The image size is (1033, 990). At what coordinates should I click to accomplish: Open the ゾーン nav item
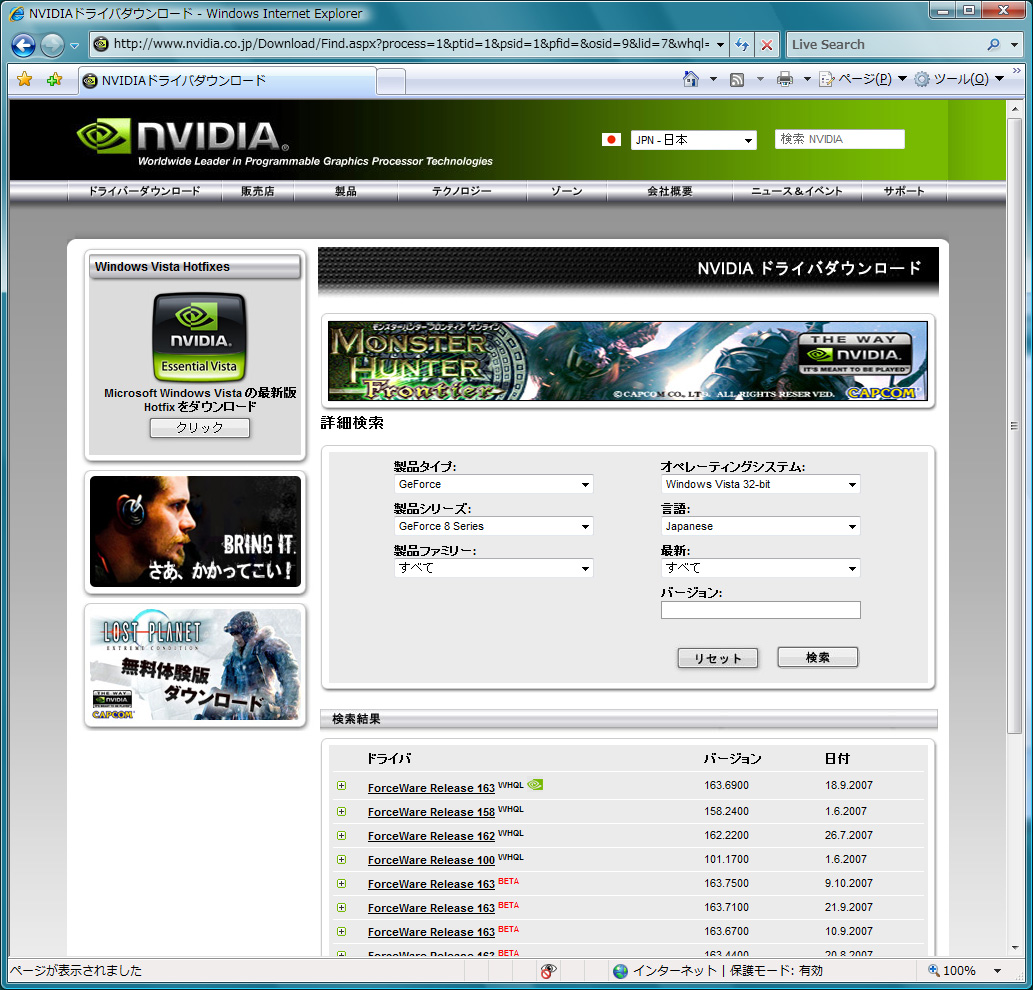(x=567, y=191)
